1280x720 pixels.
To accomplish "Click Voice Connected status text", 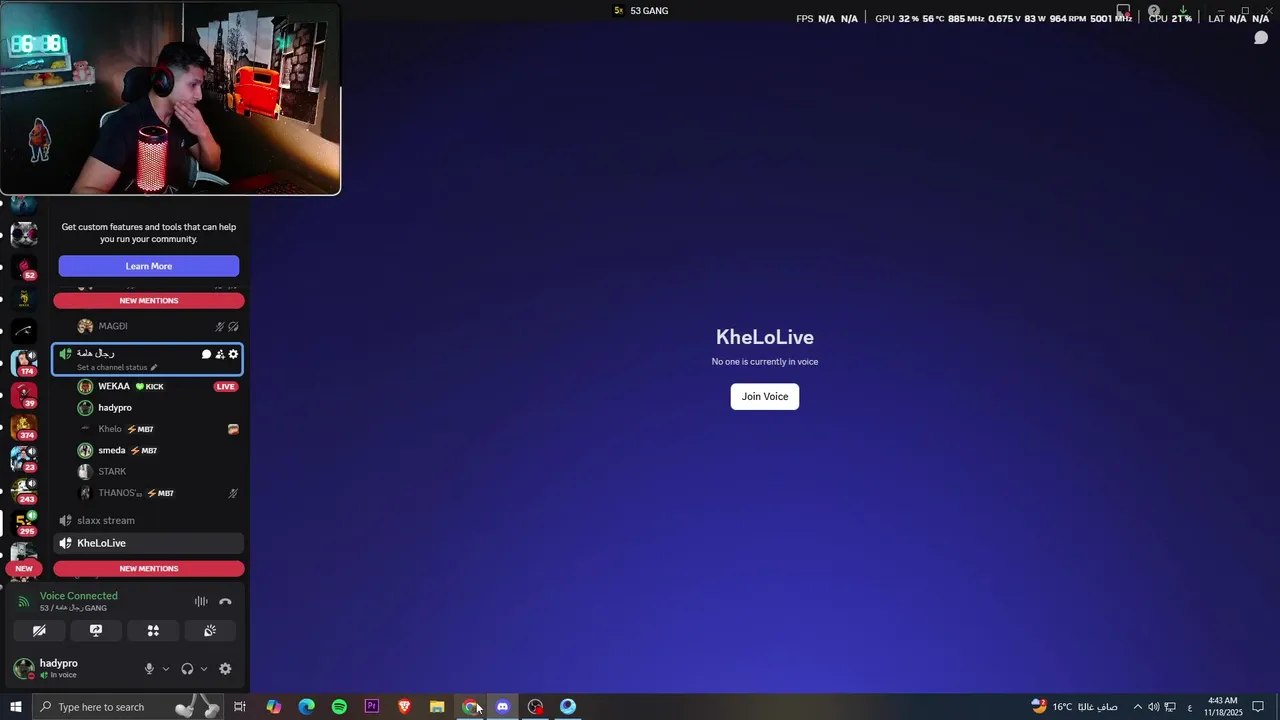I will (78, 596).
